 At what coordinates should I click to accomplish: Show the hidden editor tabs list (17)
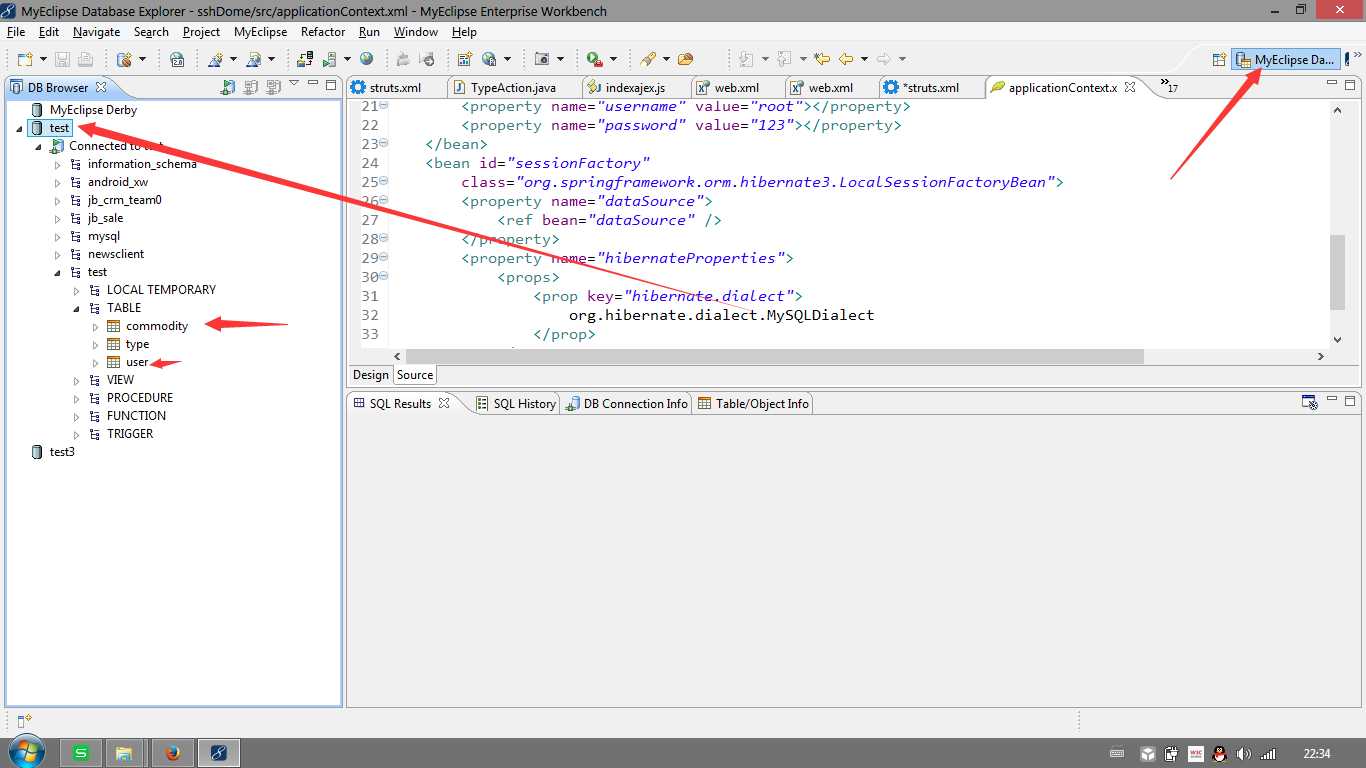[1168, 85]
